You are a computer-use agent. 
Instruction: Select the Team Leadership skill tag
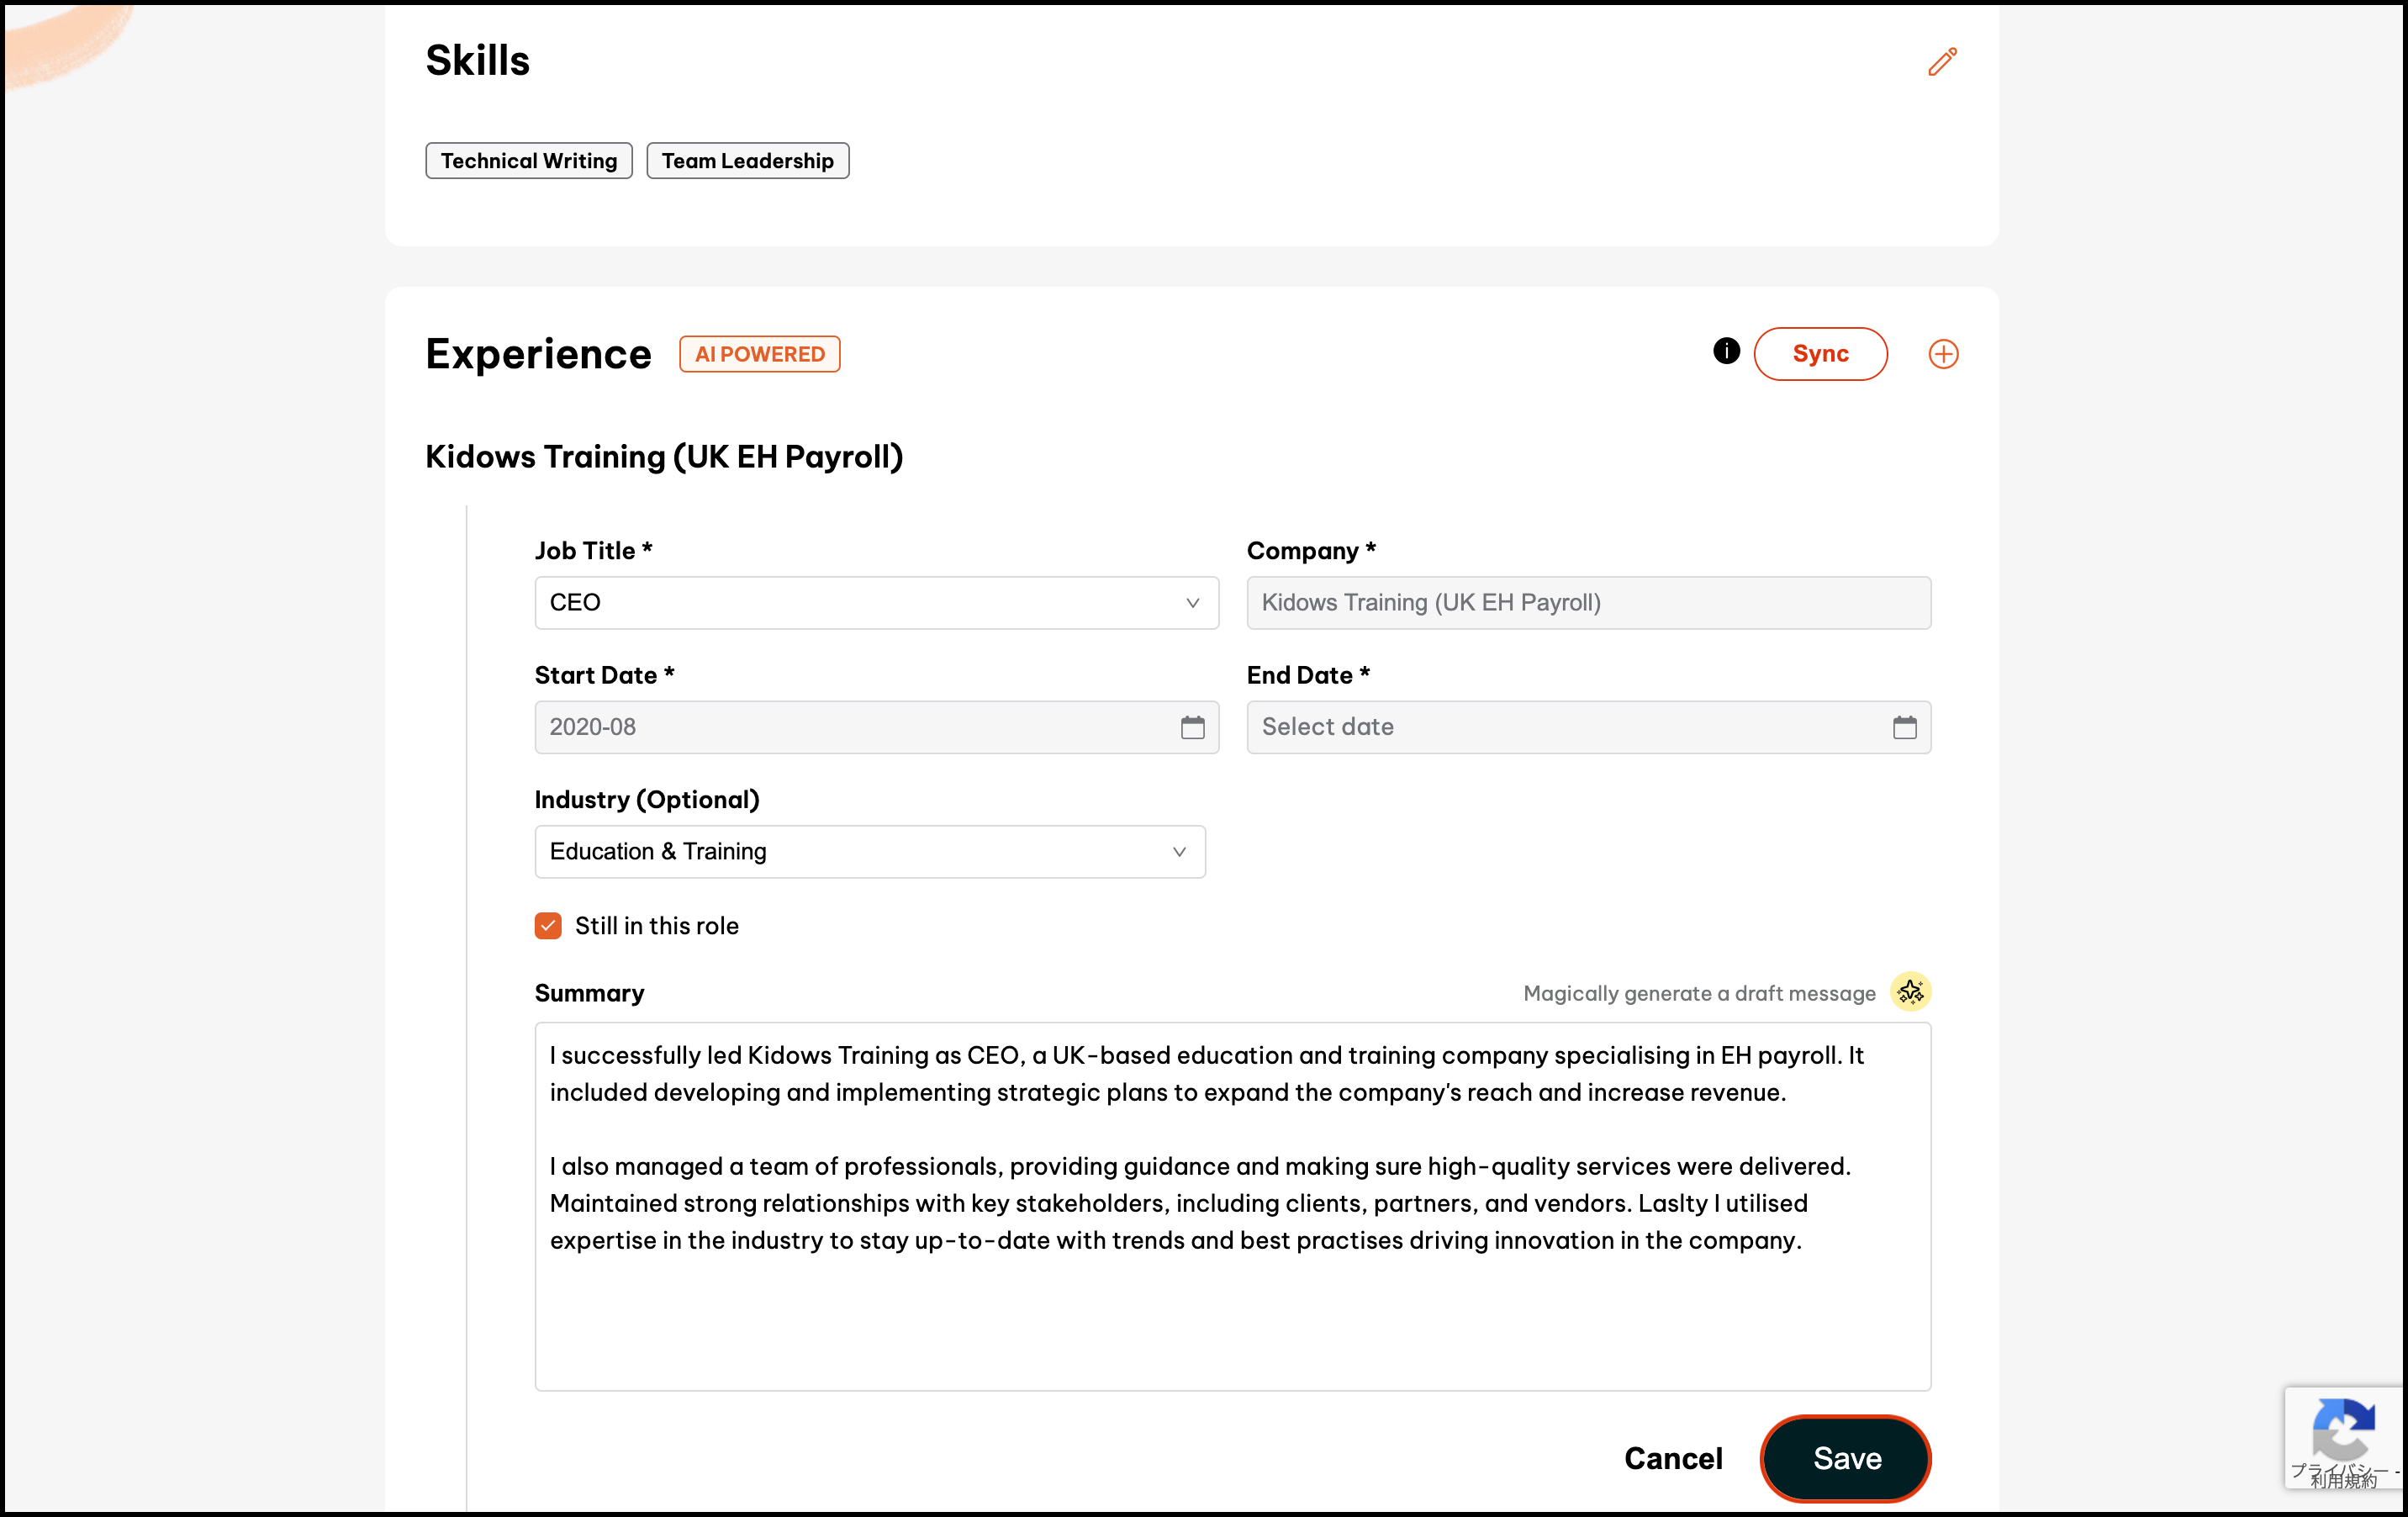(747, 161)
